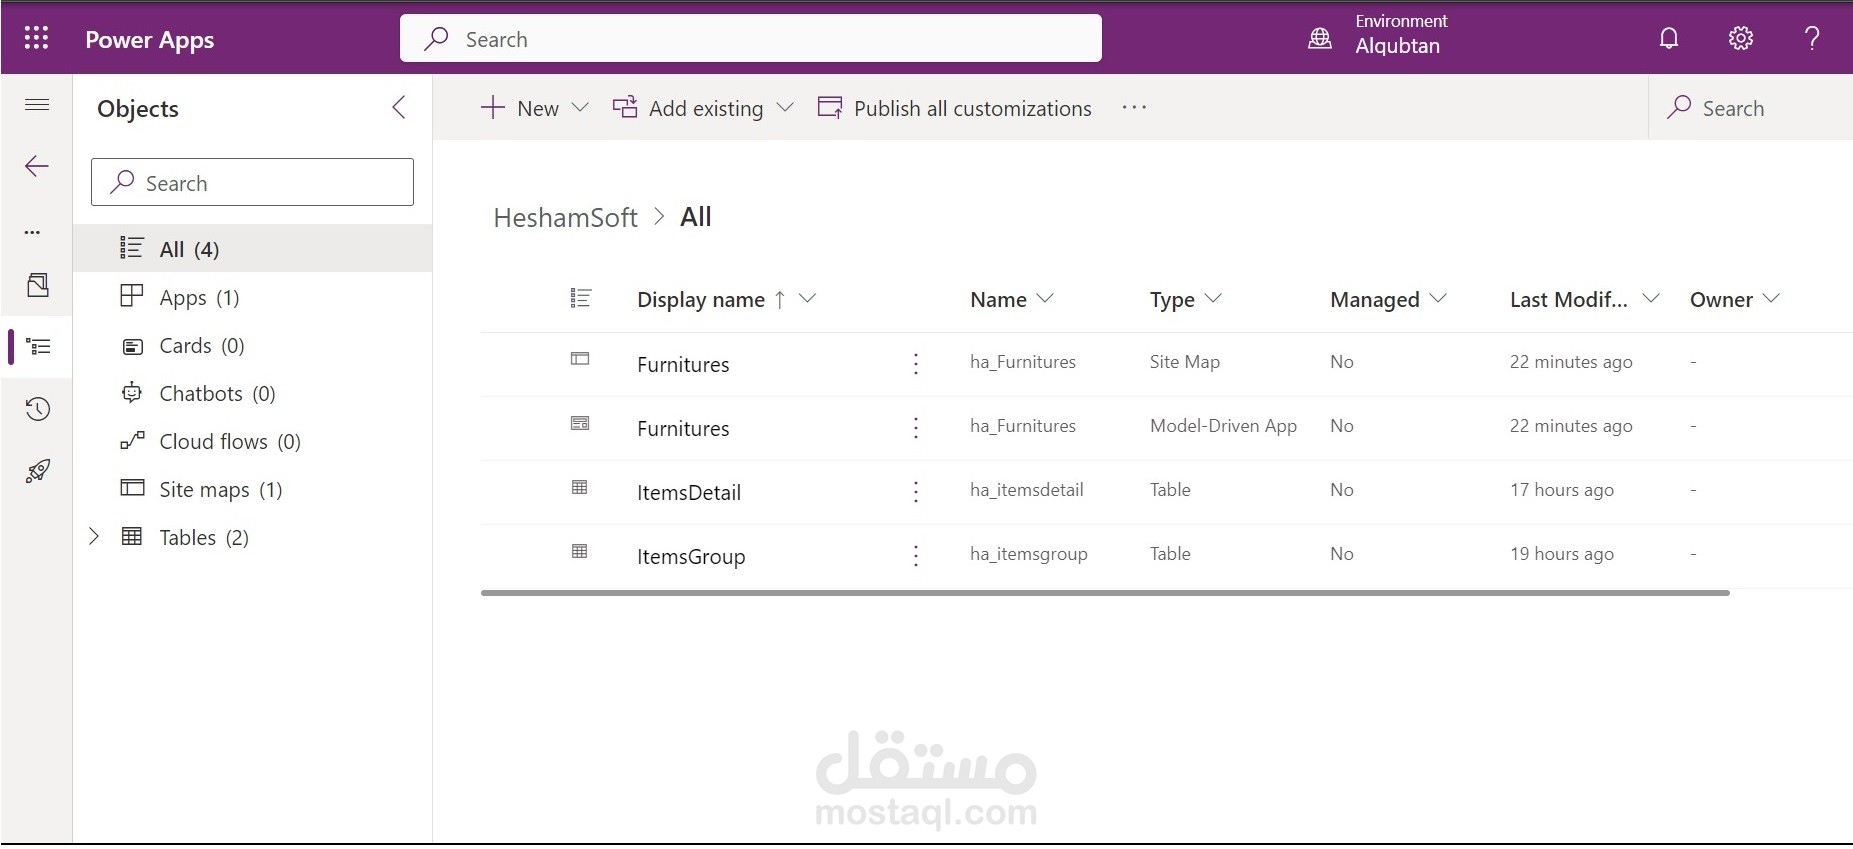Click the 19 hours ago cell
Viewport: 1853px width, 849px height.
[1562, 554]
